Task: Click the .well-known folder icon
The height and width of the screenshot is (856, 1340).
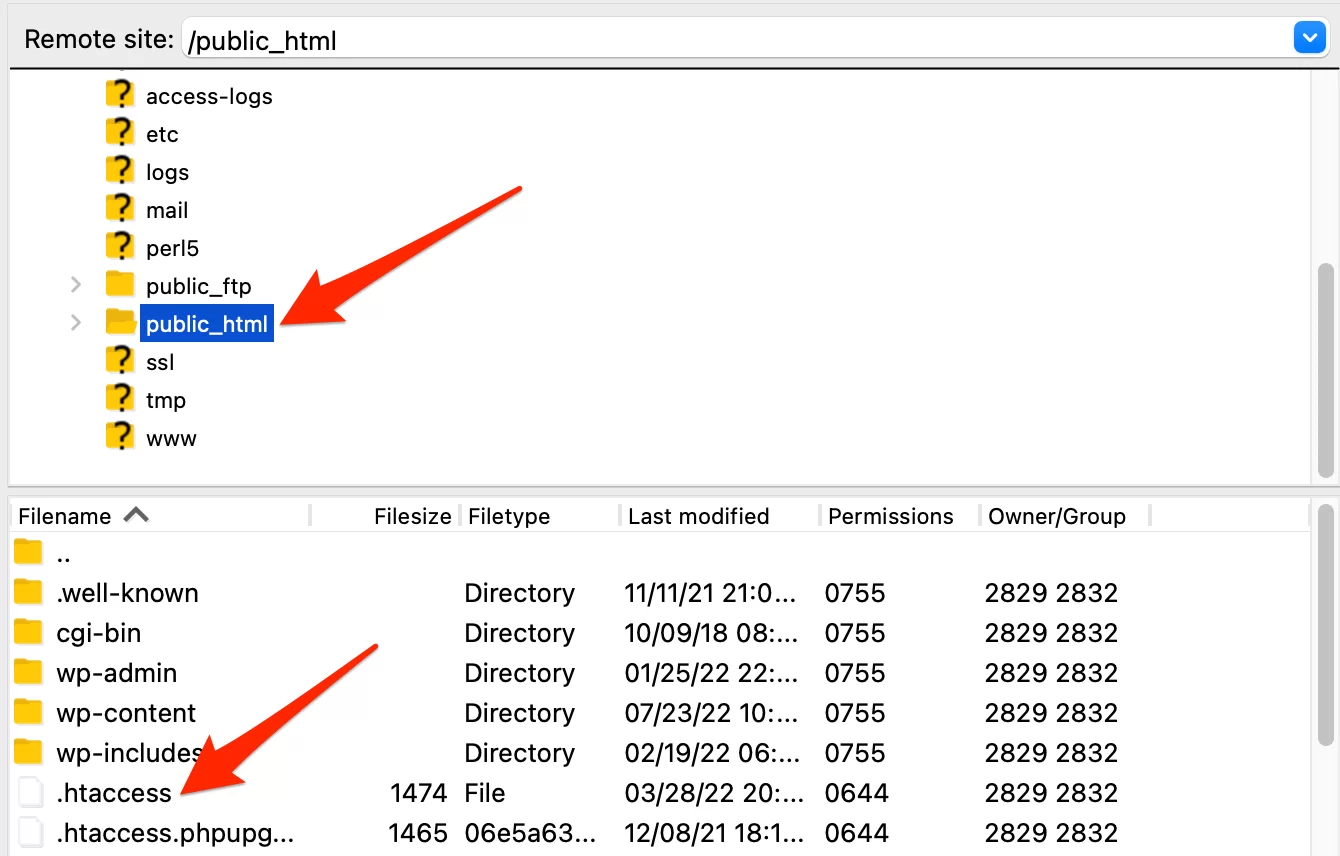Action: click(29, 592)
